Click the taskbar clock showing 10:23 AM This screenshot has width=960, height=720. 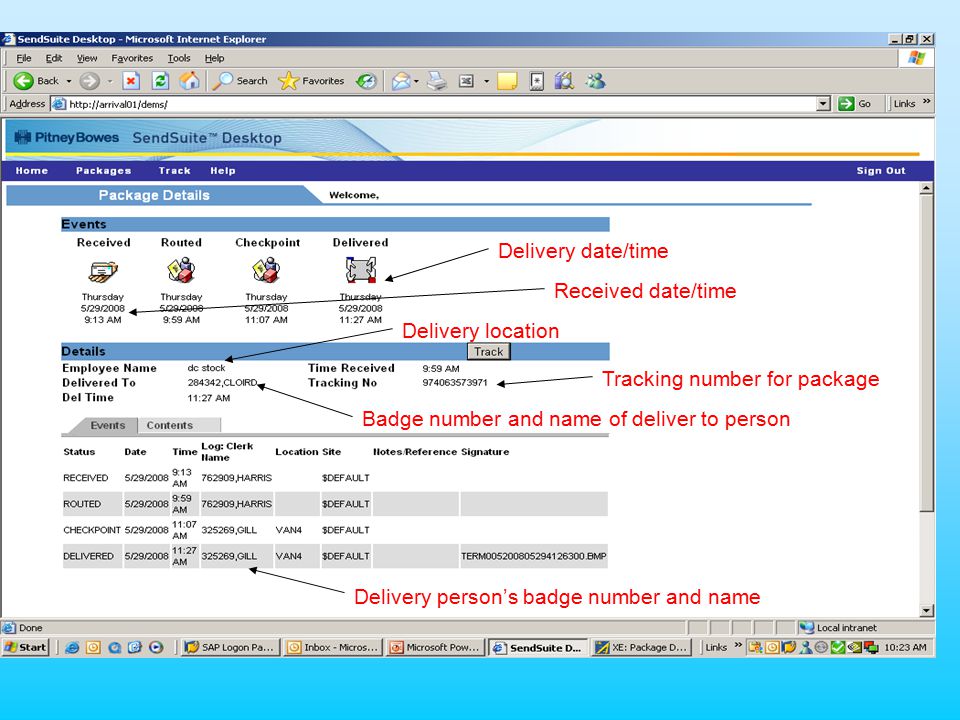click(905, 647)
